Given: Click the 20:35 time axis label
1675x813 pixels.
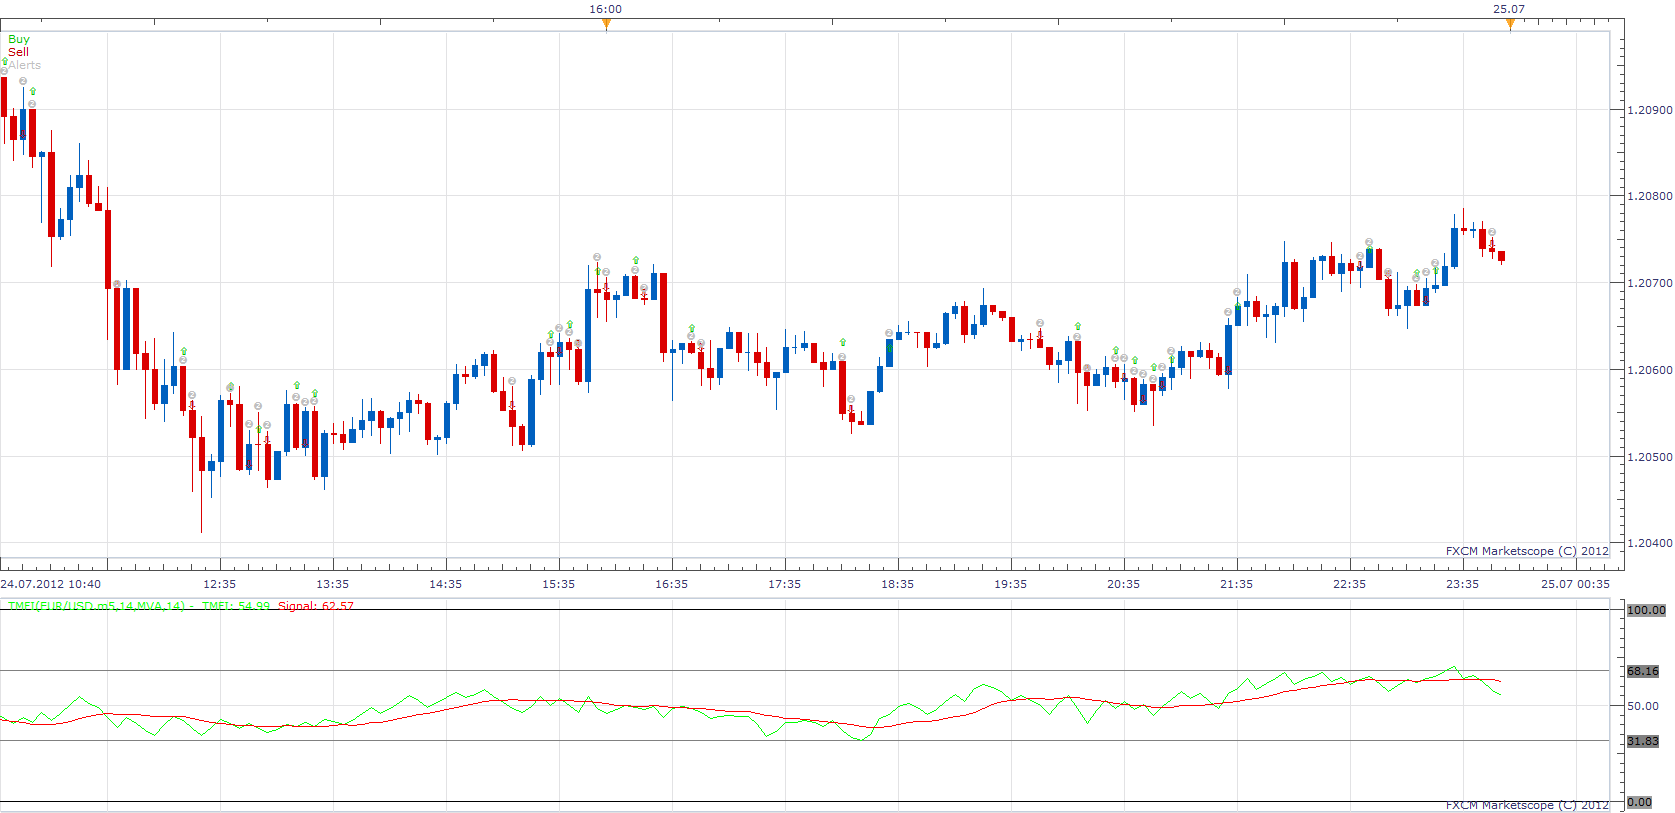Looking at the screenshot, I should pyautogui.click(x=1123, y=584).
